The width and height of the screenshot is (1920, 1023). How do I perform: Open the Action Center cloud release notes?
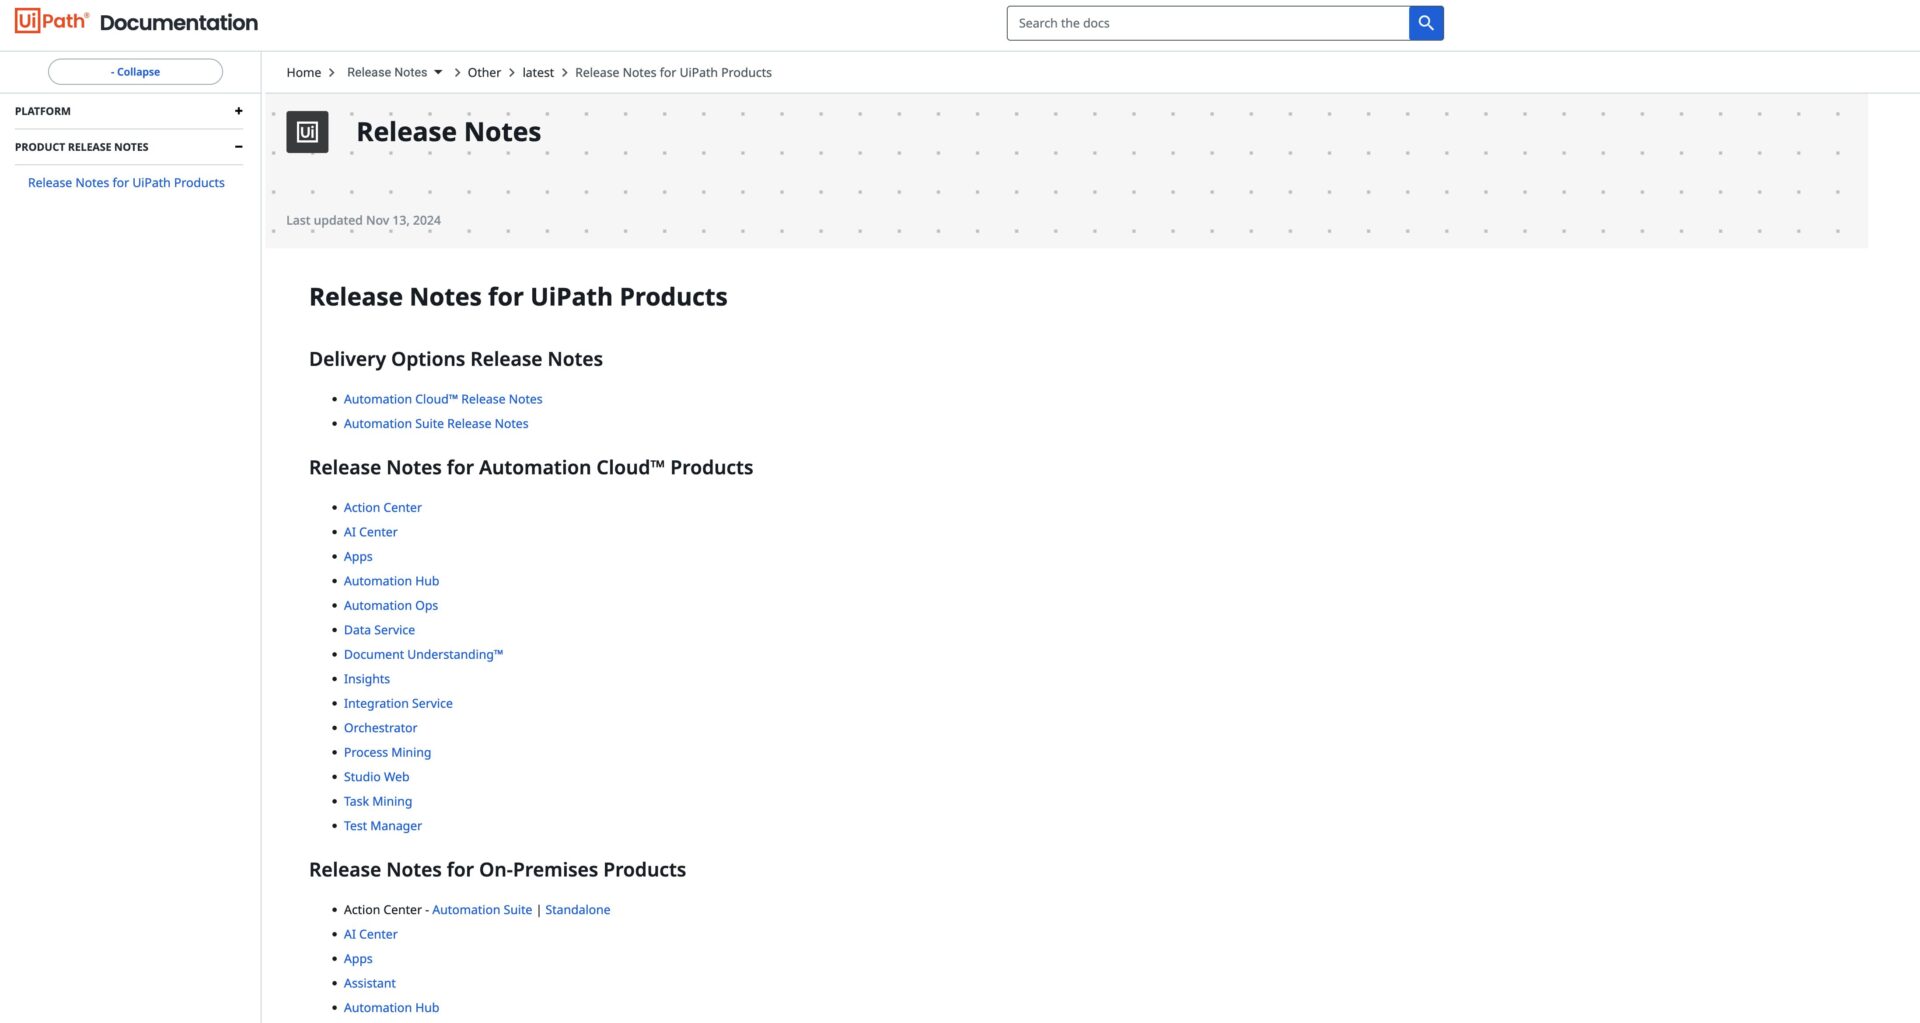point(382,508)
